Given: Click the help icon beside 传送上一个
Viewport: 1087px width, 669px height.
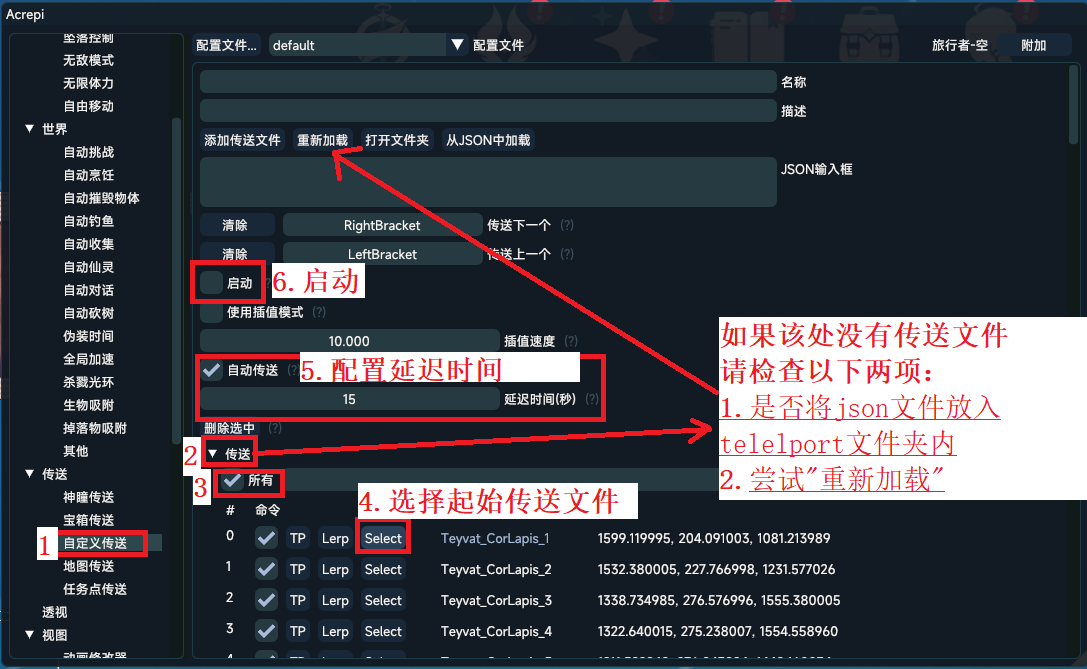Looking at the screenshot, I should click(567, 253).
